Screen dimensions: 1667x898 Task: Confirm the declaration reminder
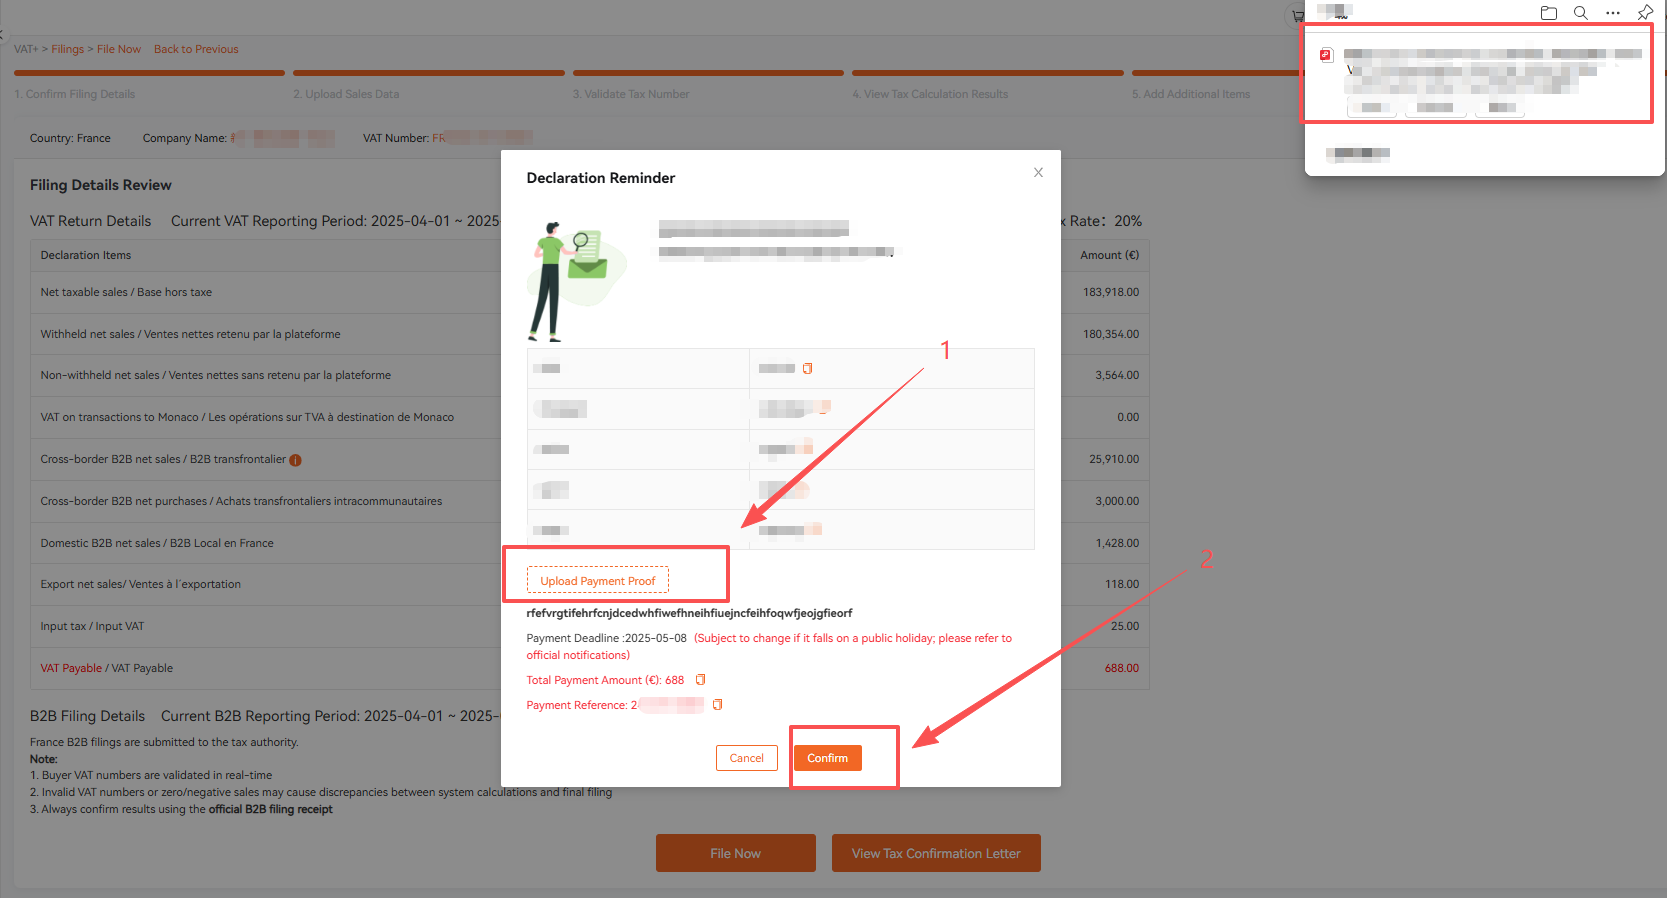[x=827, y=758]
